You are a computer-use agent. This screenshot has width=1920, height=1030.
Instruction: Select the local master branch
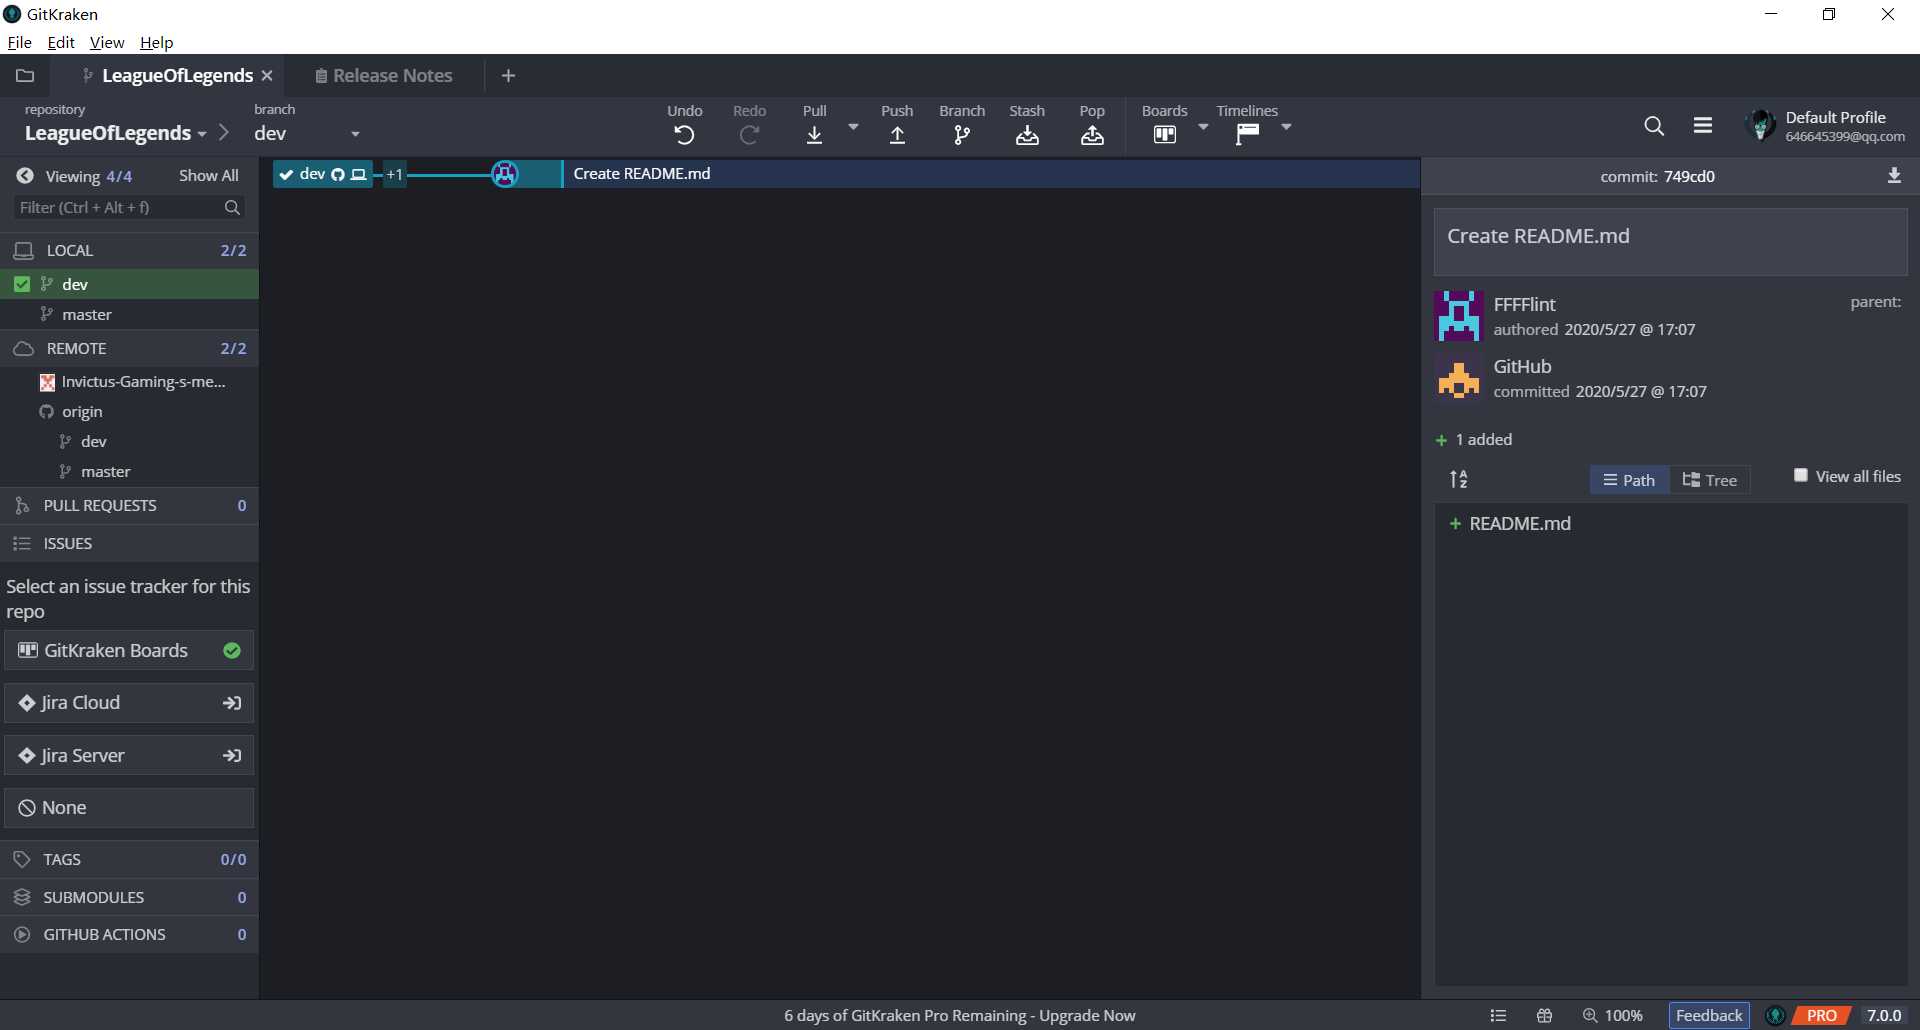(129, 315)
